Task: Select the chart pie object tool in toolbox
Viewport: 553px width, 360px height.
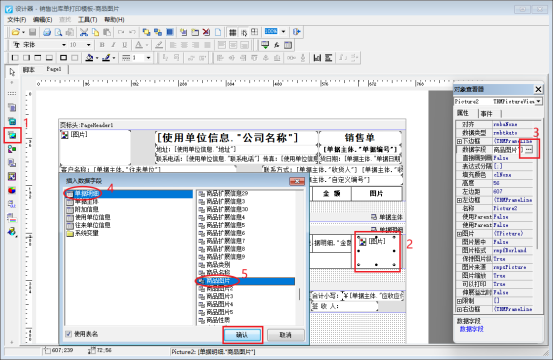Action: click(12, 190)
